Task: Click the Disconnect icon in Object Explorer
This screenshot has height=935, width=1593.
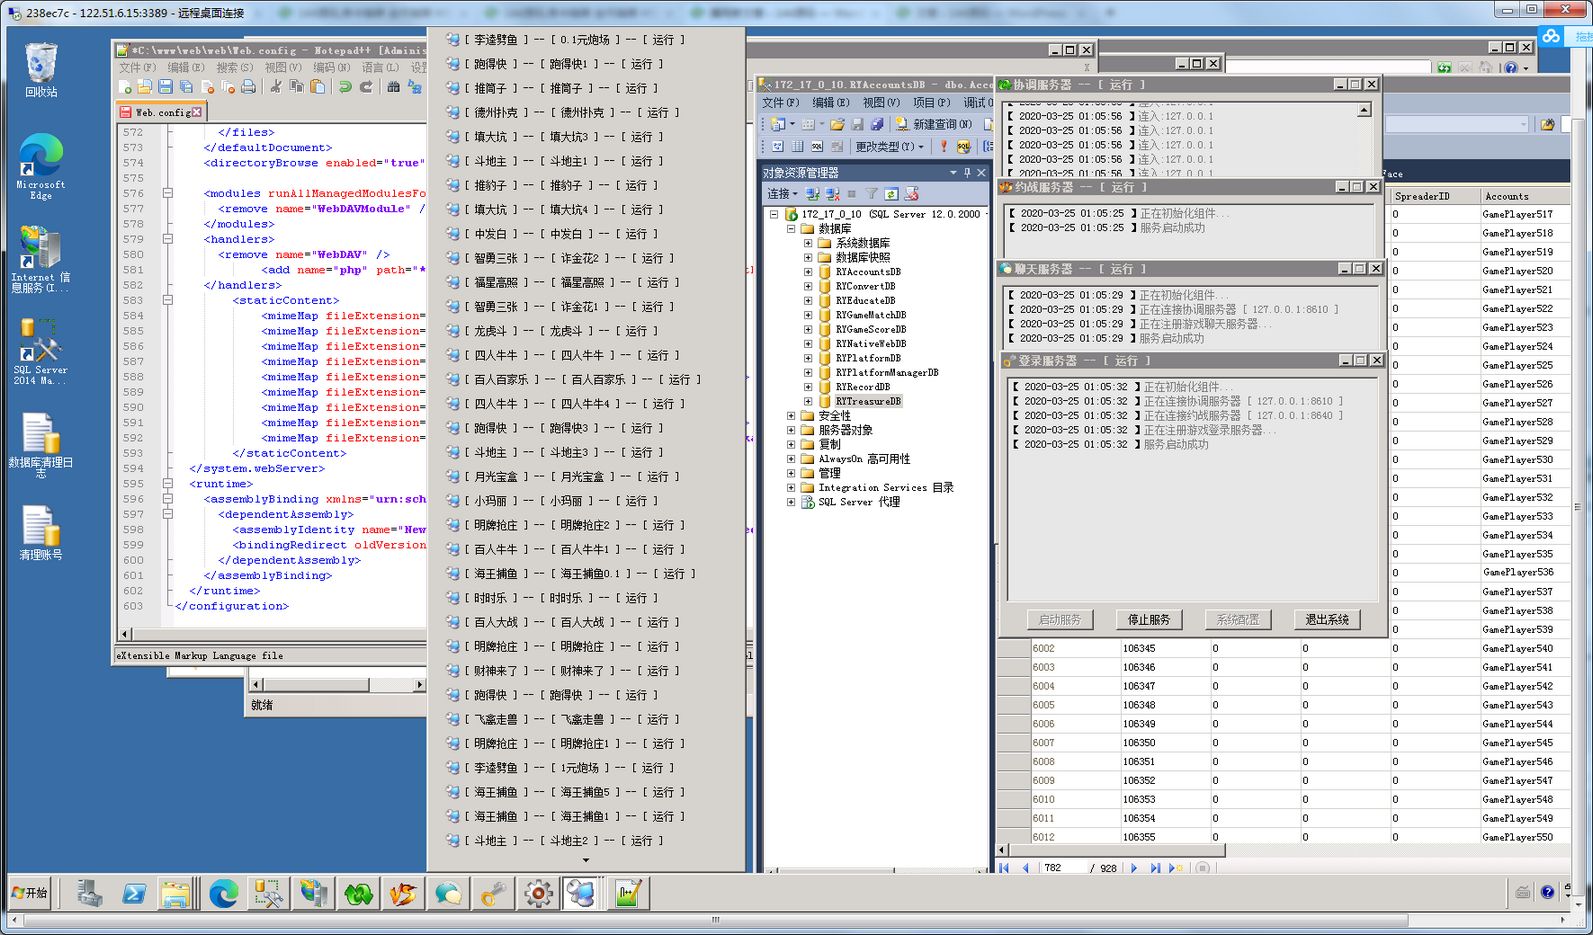Action: coord(832,194)
